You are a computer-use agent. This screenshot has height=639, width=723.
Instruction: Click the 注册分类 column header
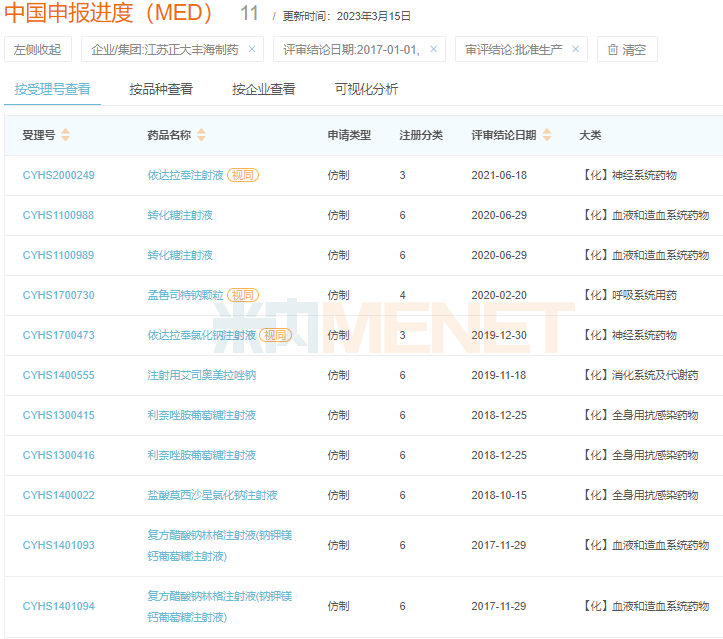[421, 135]
